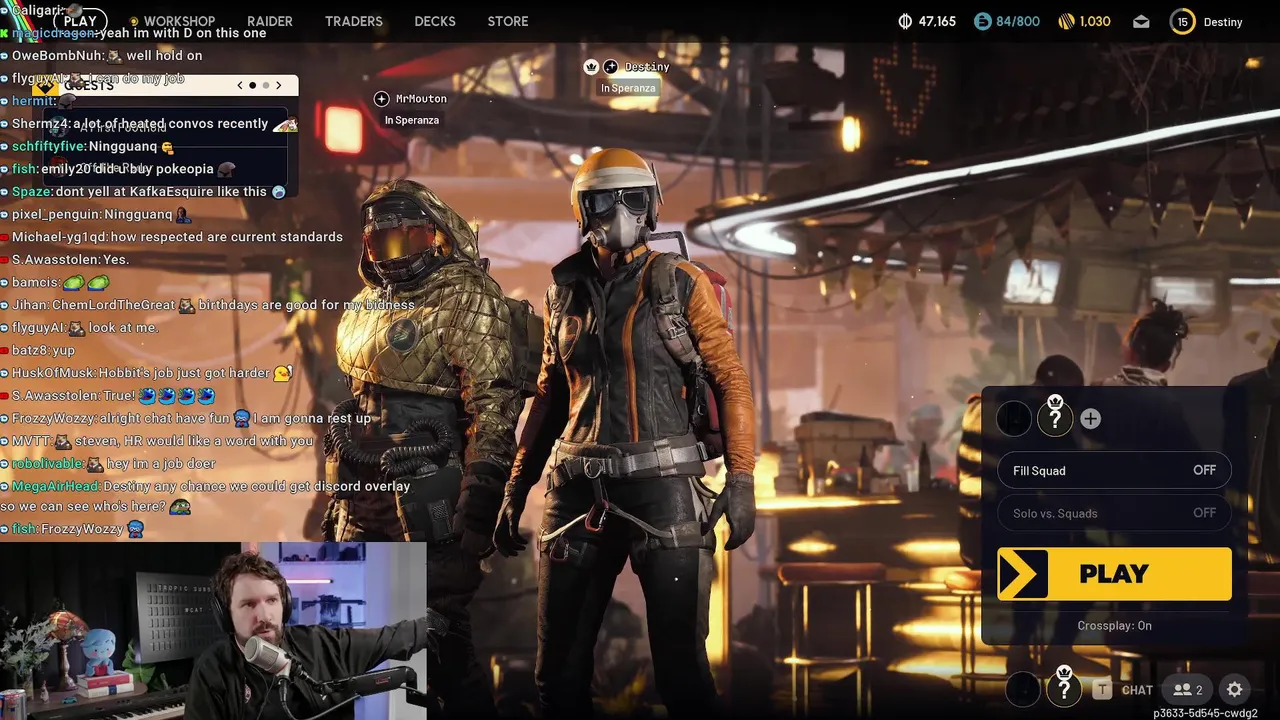Image resolution: width=1280 pixels, height=720 pixels.
Task: Open the STORE tab
Action: point(508,21)
